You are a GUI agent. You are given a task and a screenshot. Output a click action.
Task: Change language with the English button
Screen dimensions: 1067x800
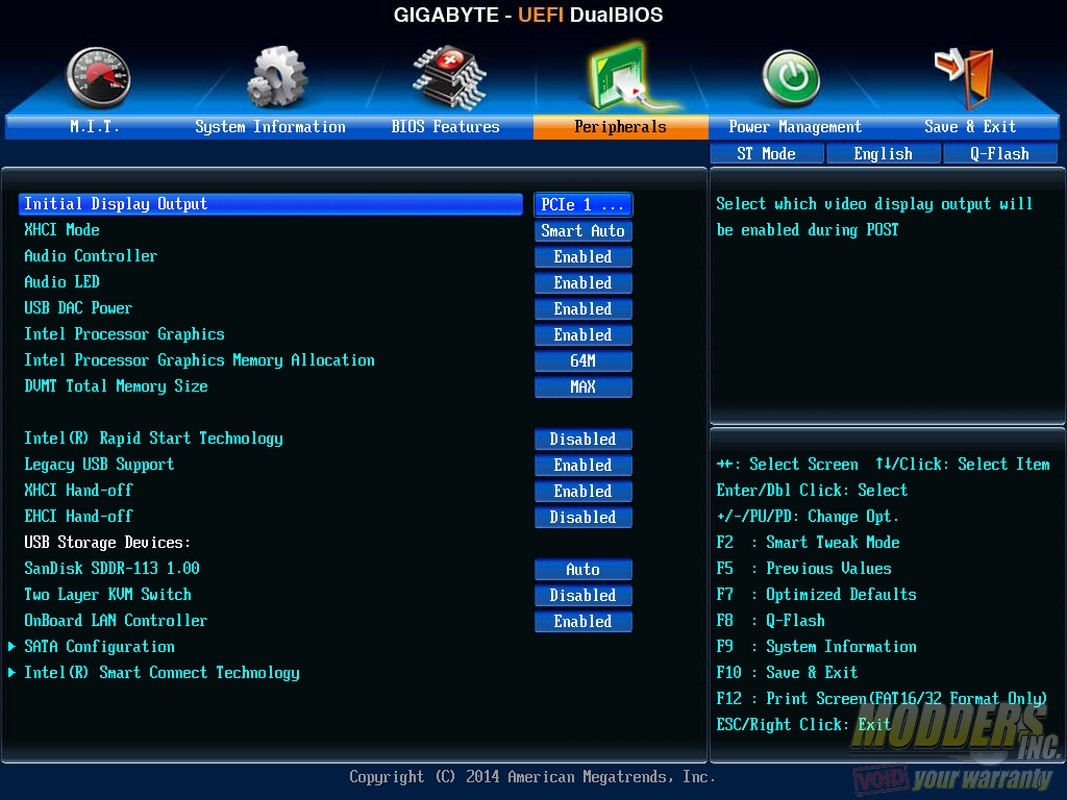(883, 154)
